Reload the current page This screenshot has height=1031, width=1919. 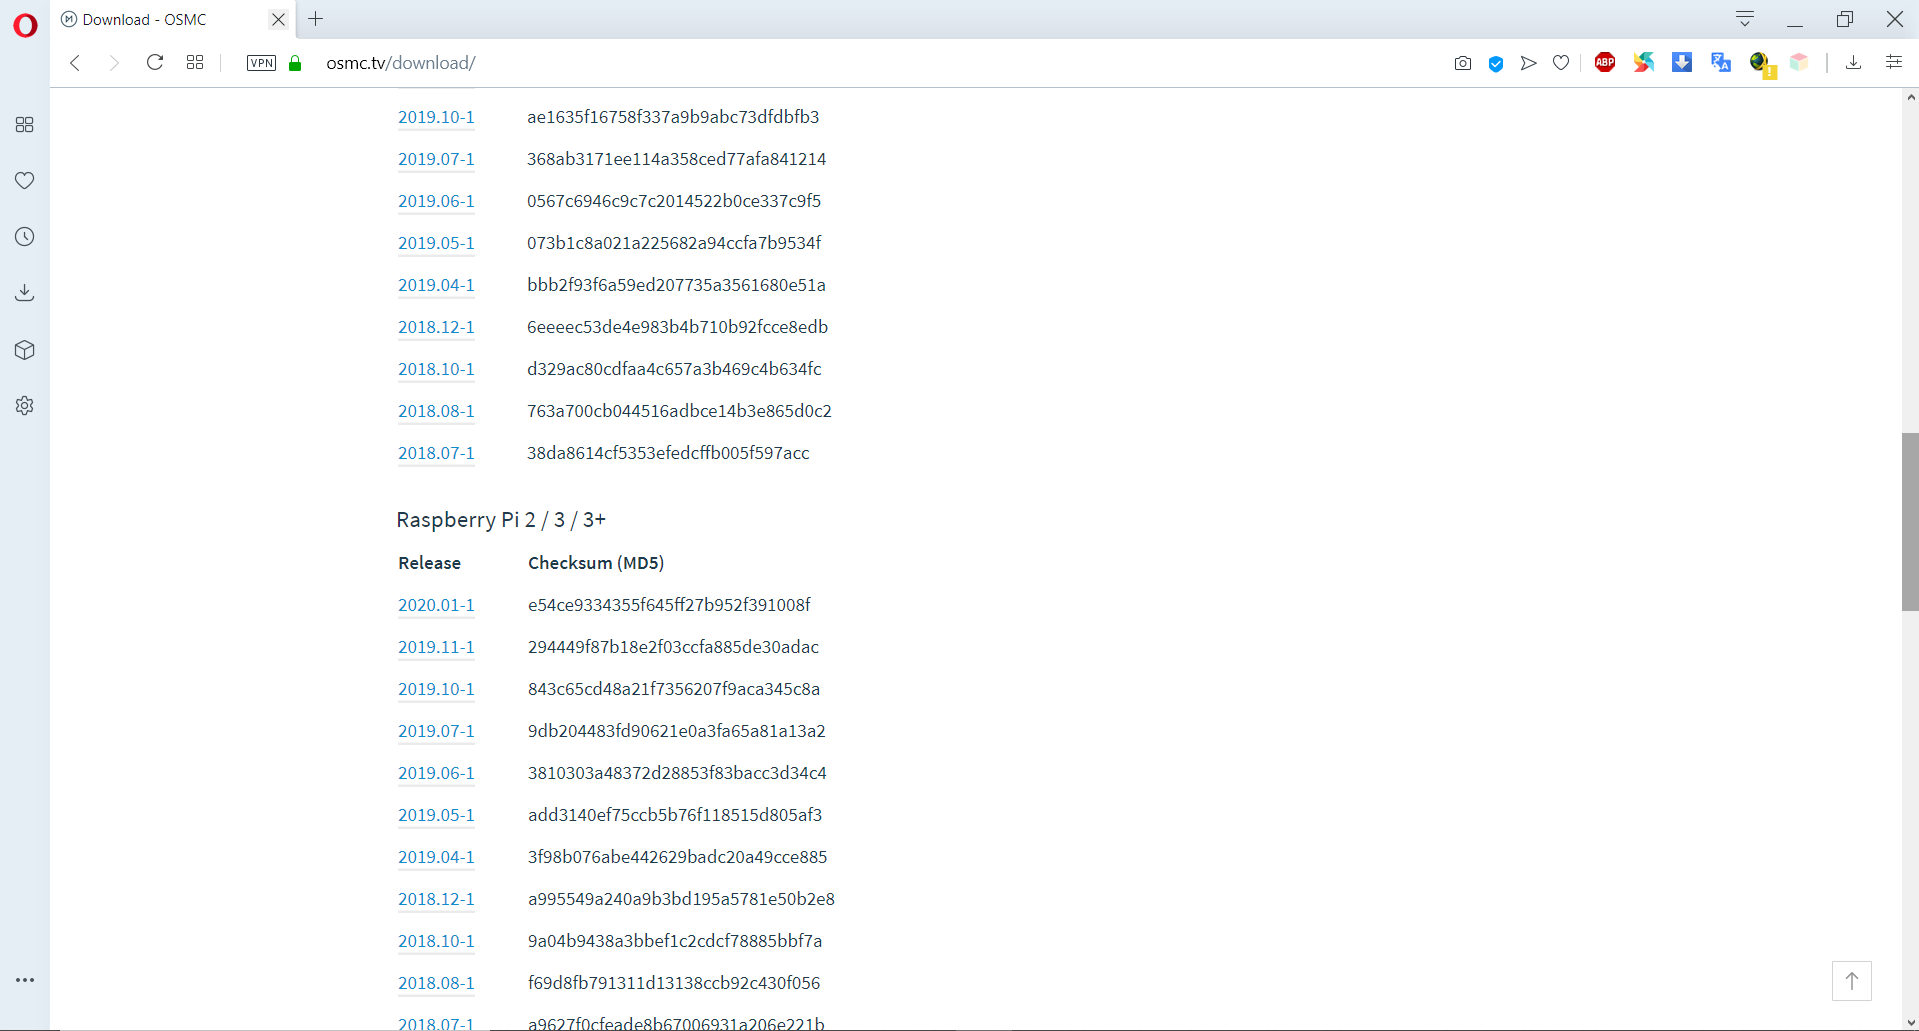point(155,63)
